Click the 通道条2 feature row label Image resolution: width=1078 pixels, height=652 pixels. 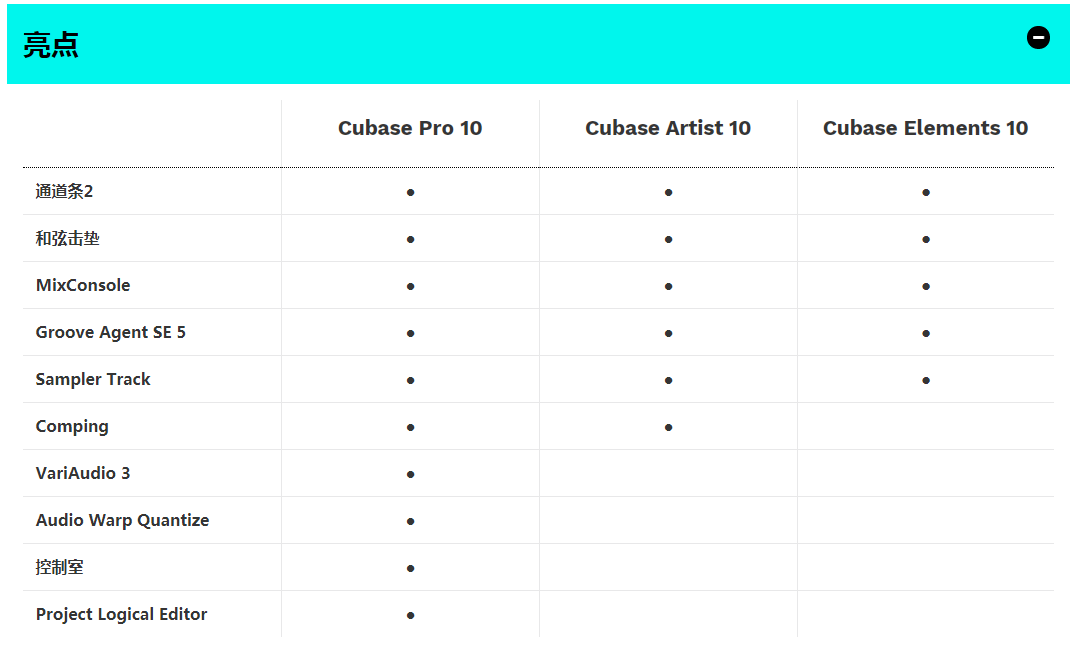[x=64, y=191]
